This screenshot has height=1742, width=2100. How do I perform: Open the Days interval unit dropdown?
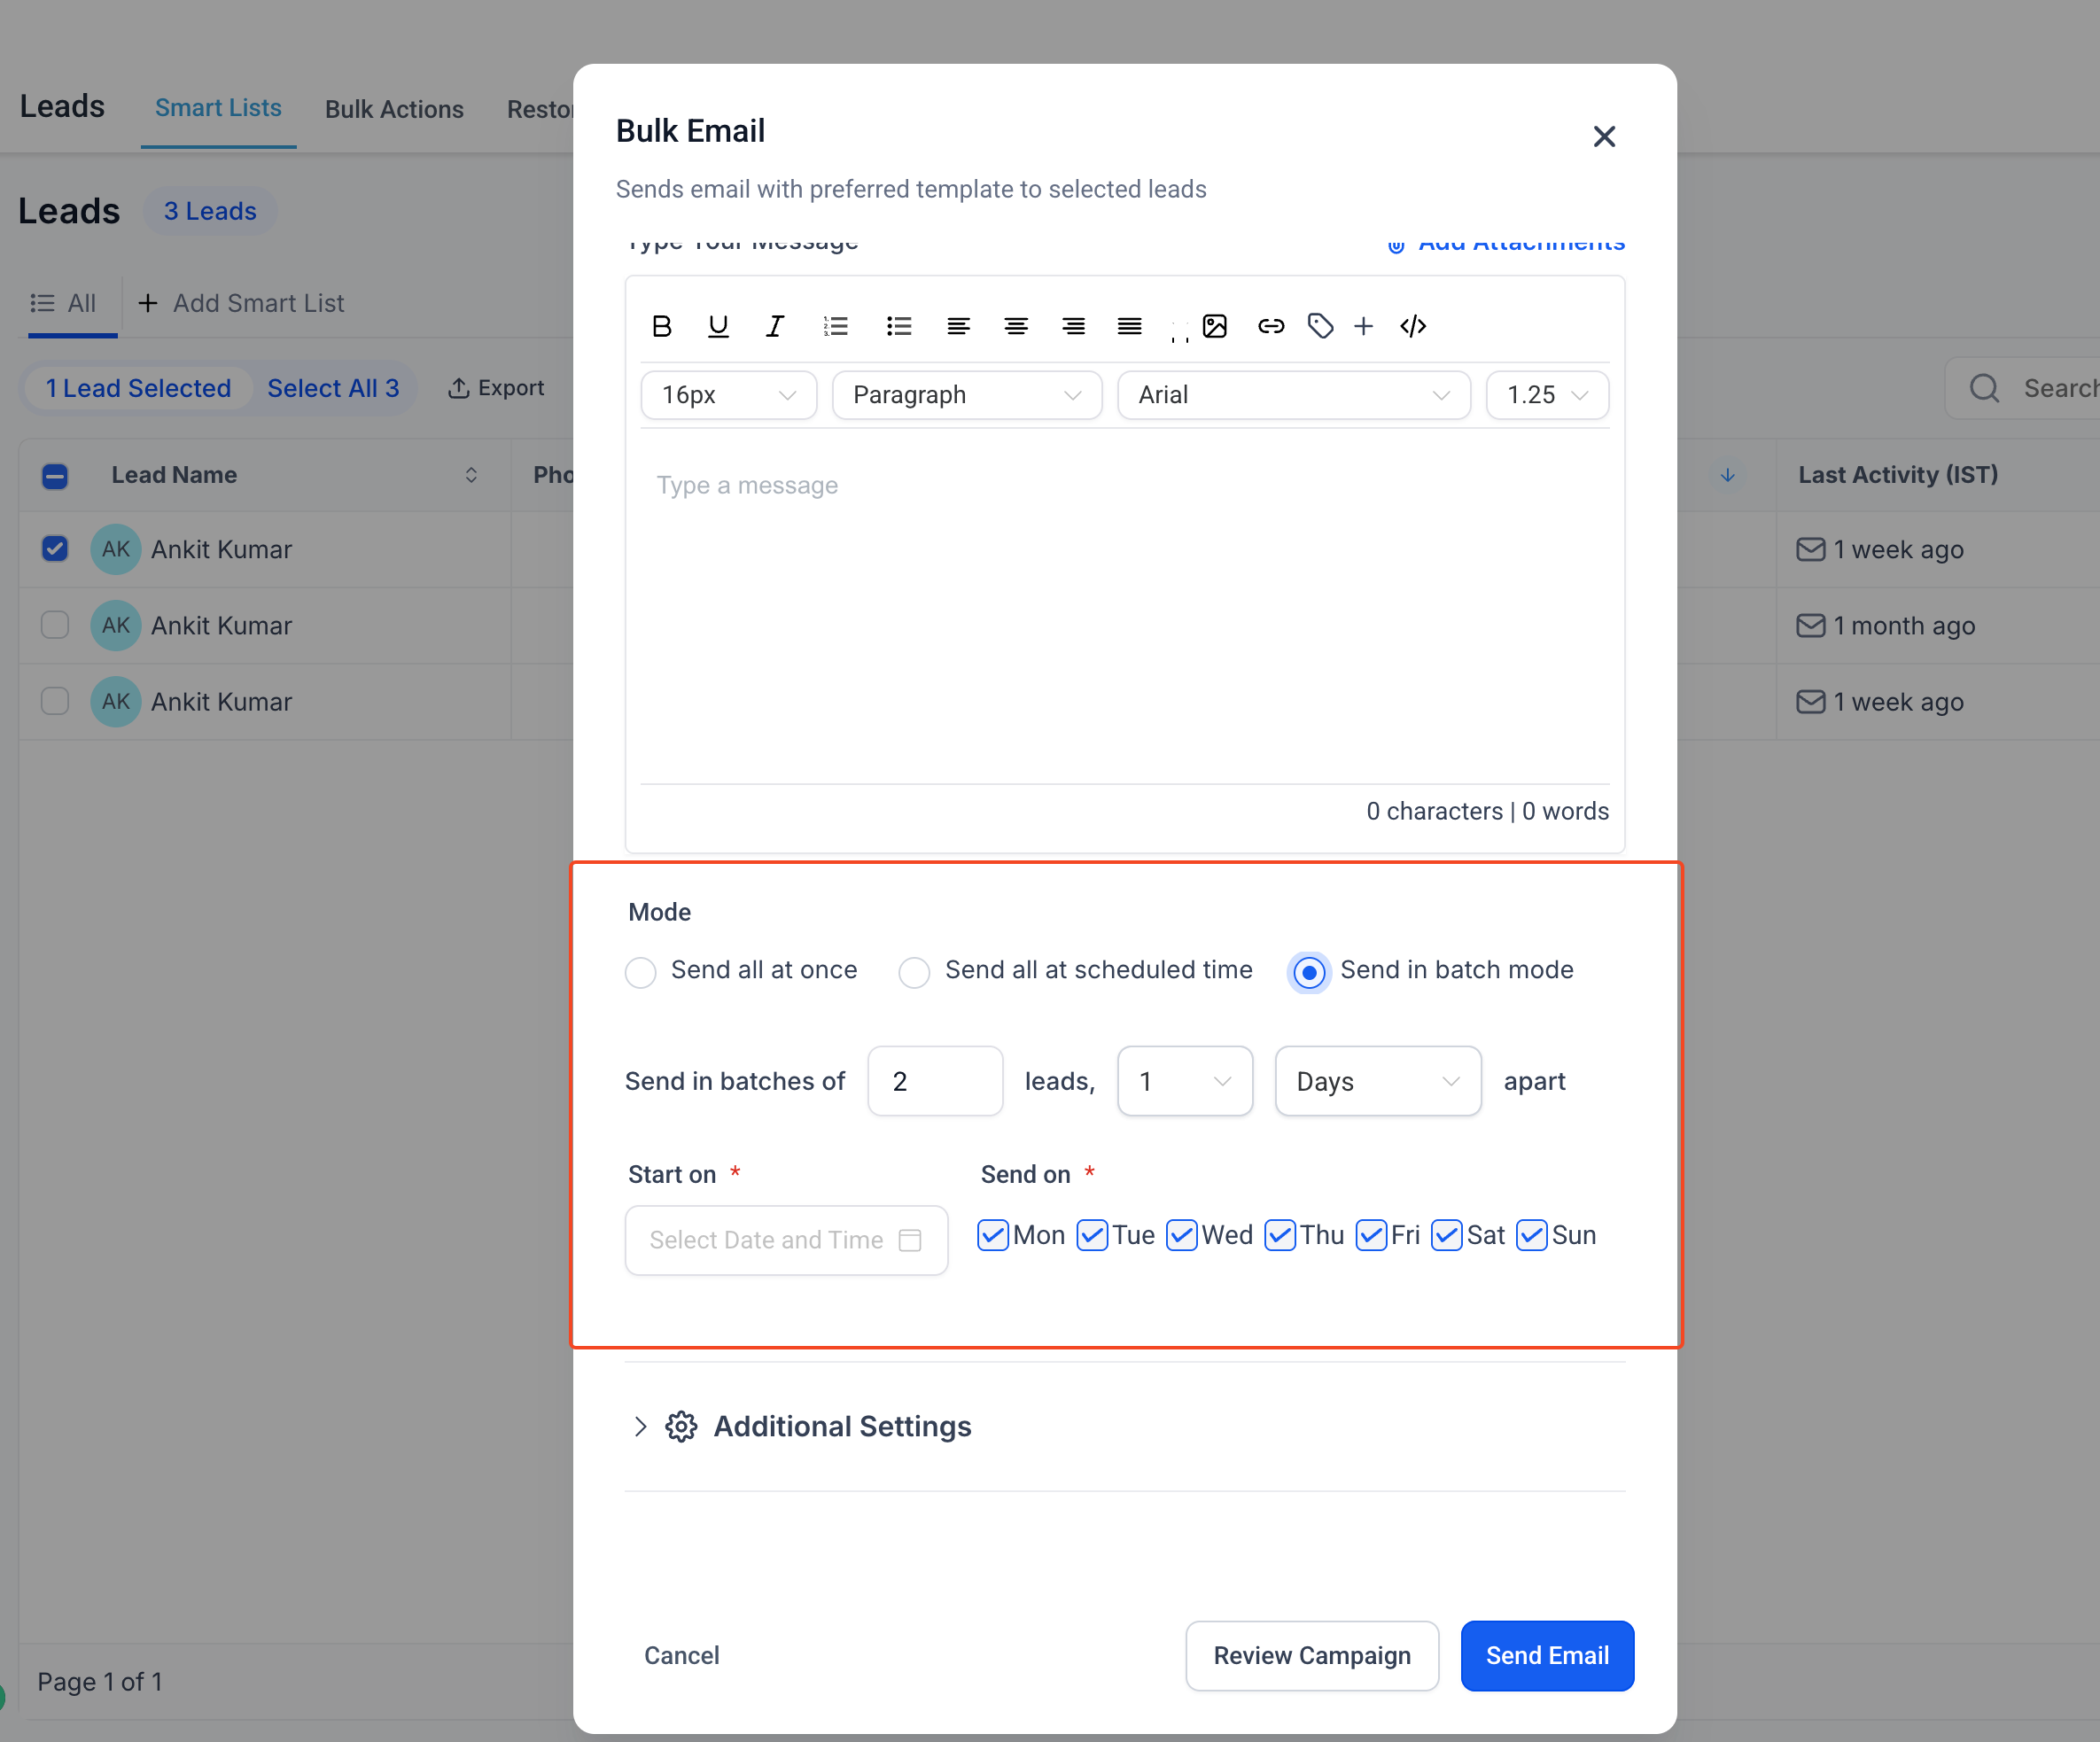point(1377,1081)
